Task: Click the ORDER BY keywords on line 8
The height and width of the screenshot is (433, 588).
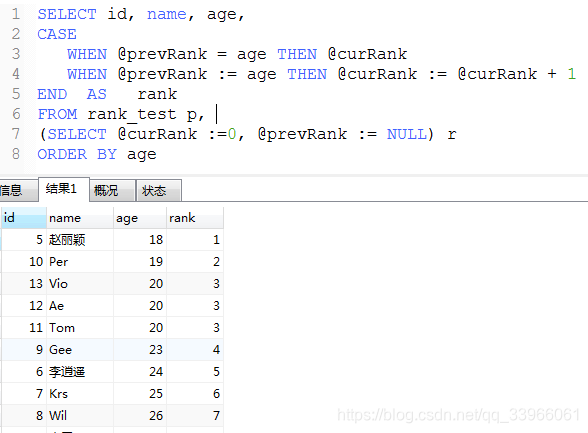Action: 77,154
